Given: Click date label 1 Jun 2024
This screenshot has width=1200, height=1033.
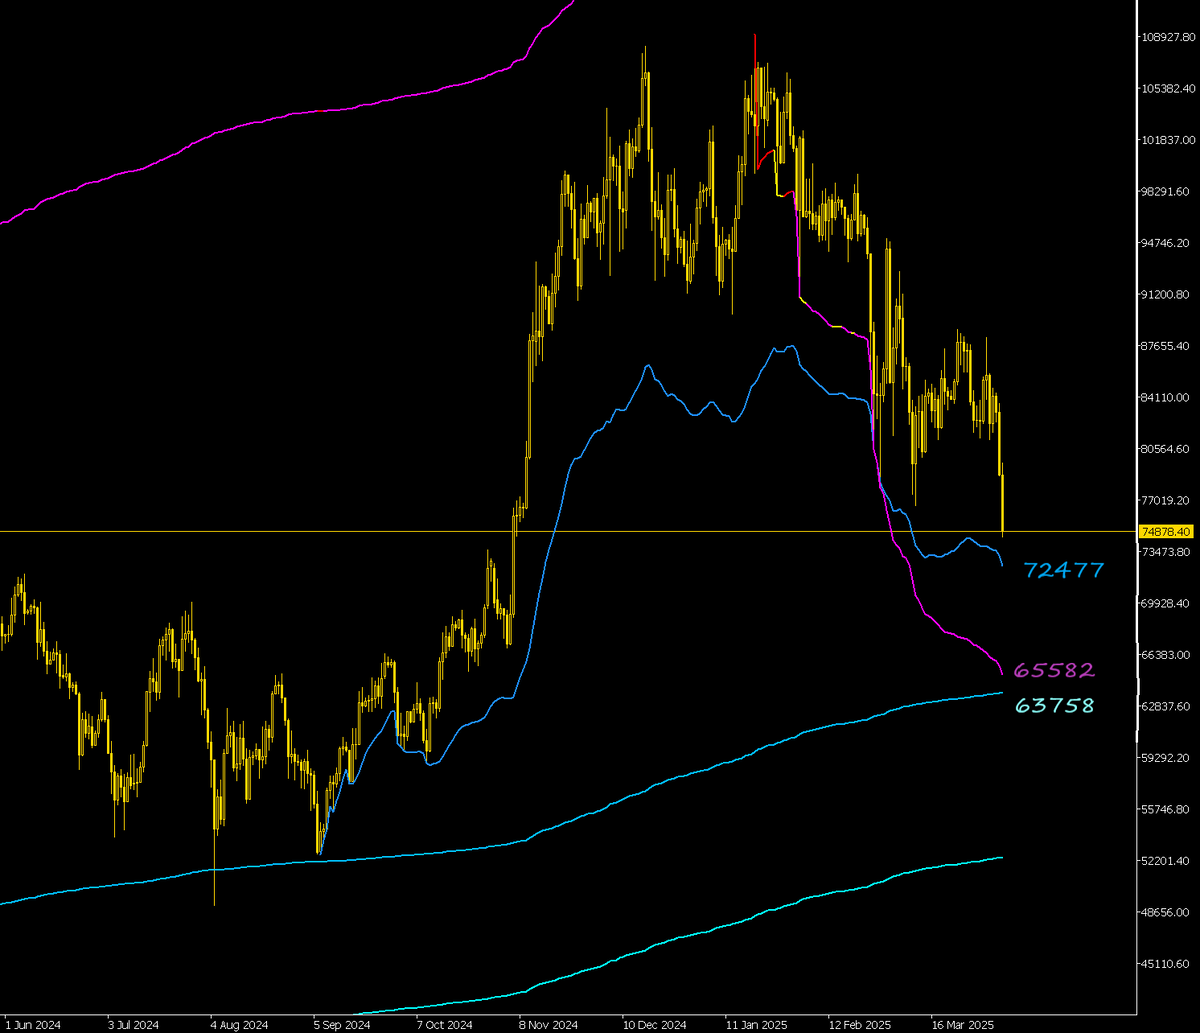Looking at the screenshot, I should pyautogui.click(x=31, y=1025).
